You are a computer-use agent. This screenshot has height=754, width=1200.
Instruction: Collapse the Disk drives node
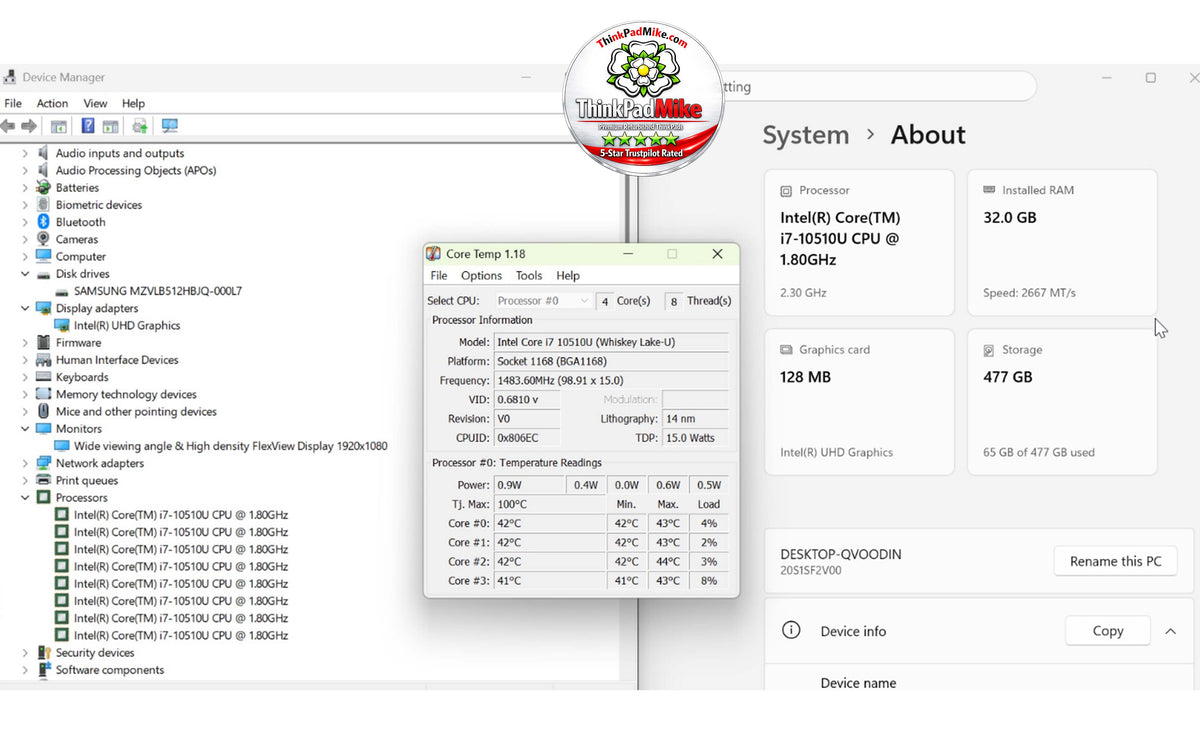(x=25, y=274)
